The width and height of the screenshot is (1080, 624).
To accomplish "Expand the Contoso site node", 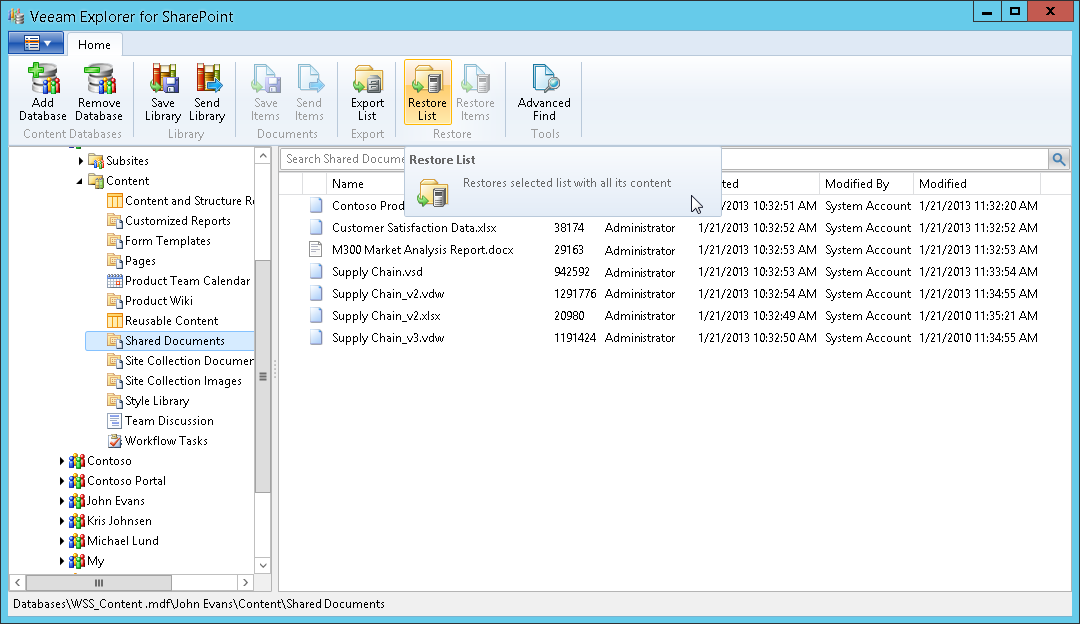I will coord(61,461).
